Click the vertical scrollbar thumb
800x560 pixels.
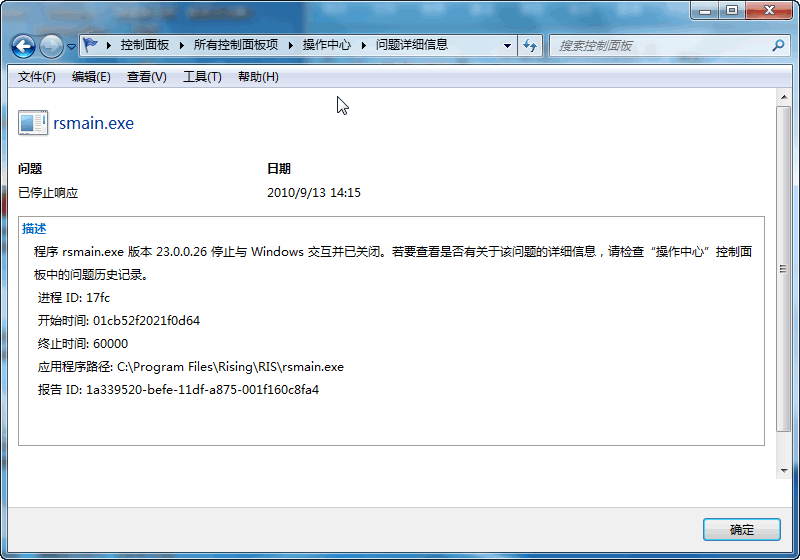[784, 269]
